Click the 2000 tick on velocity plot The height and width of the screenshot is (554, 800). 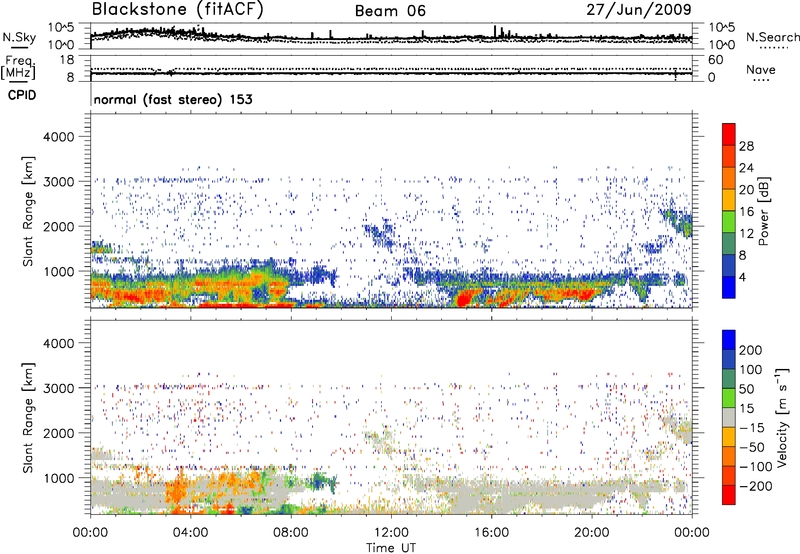point(58,433)
